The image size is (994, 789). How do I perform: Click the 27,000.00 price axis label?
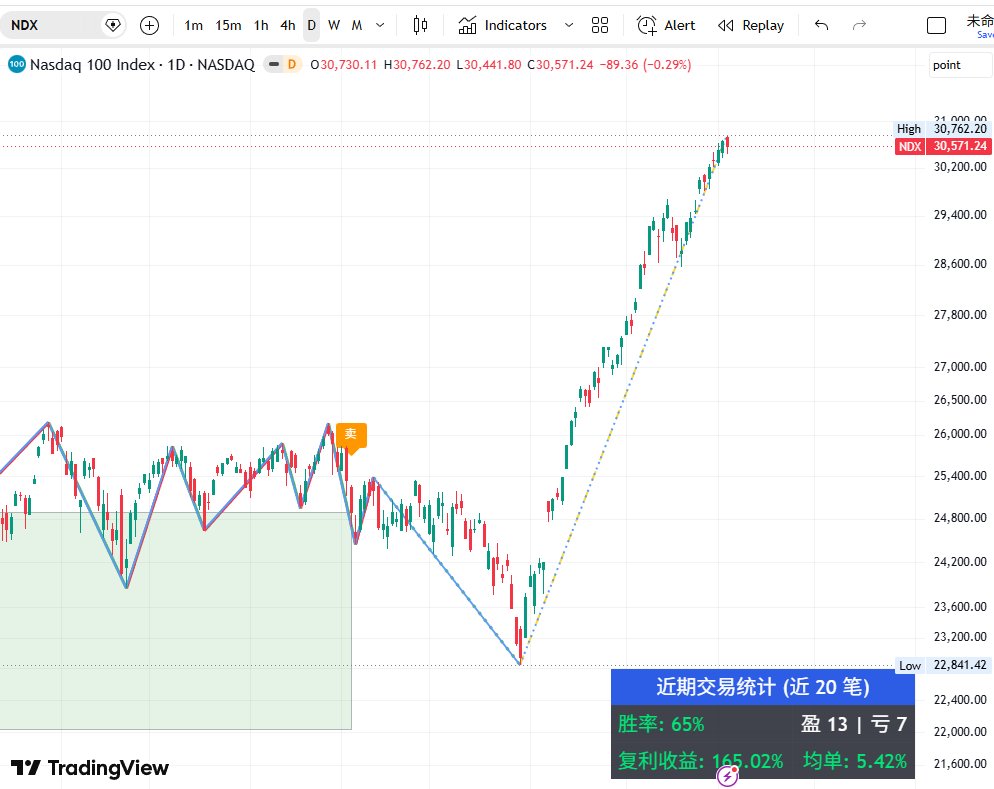pos(960,366)
